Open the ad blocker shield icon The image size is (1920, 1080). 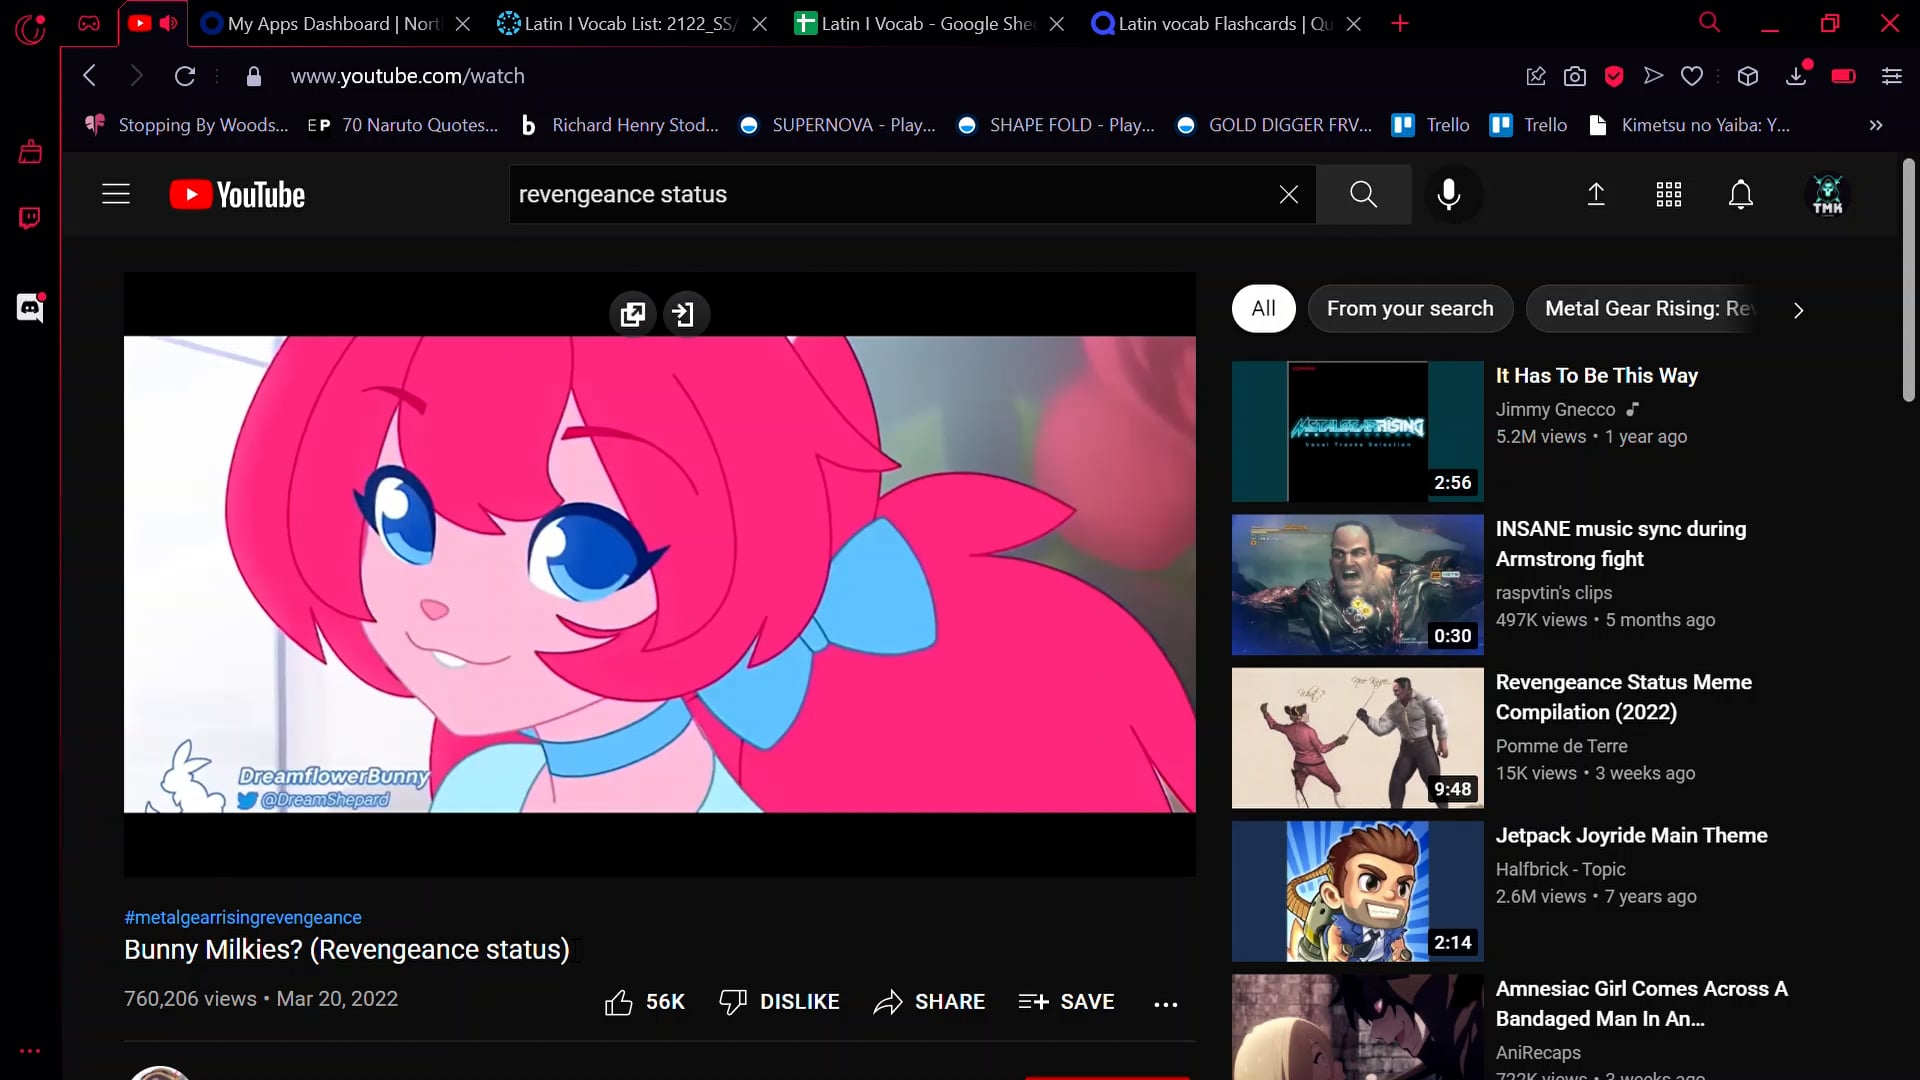pos(1614,76)
